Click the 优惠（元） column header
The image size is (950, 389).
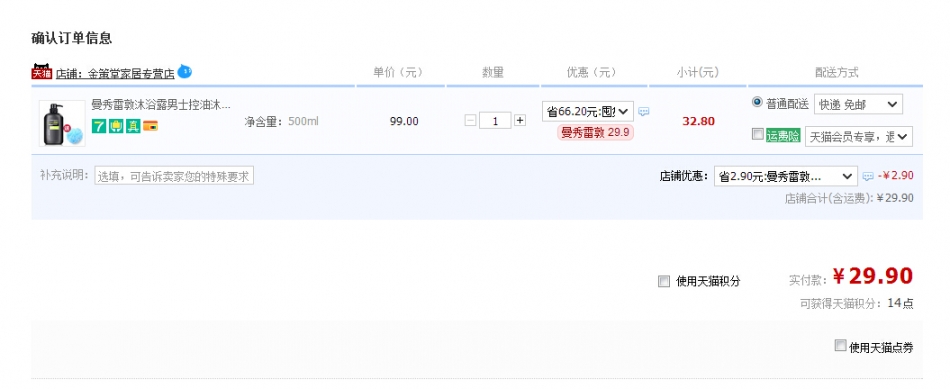[591, 73]
